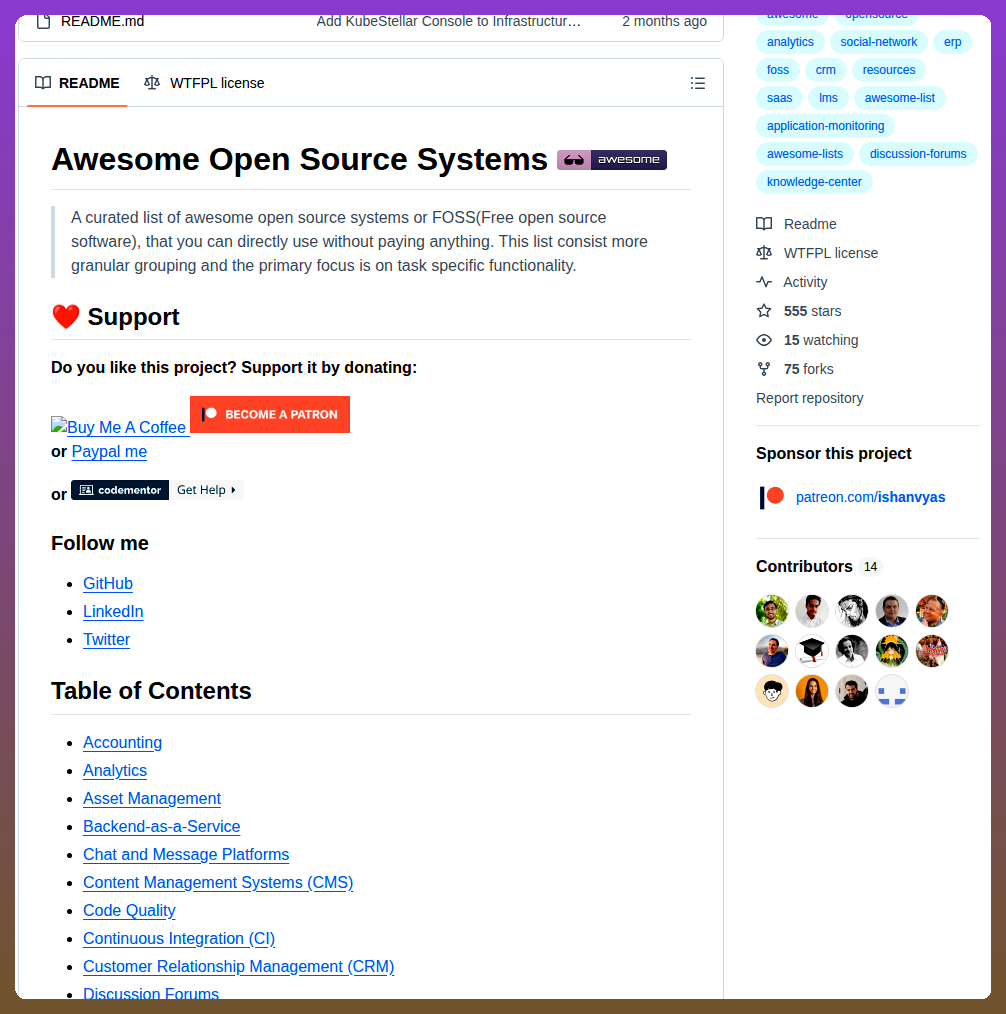Select the crm topic tag
This screenshot has width=1006, height=1014.
826,70
